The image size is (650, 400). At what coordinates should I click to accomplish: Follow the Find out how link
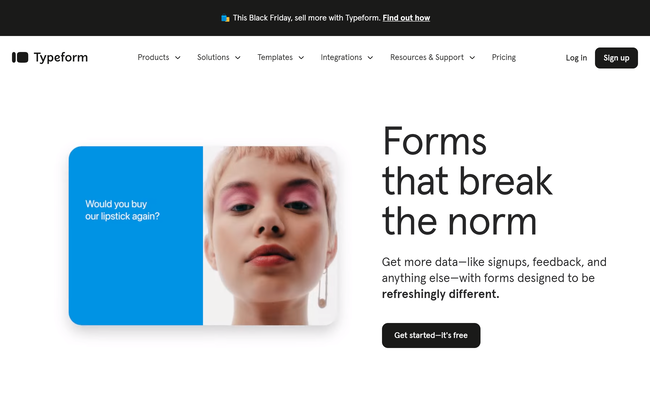tap(406, 18)
